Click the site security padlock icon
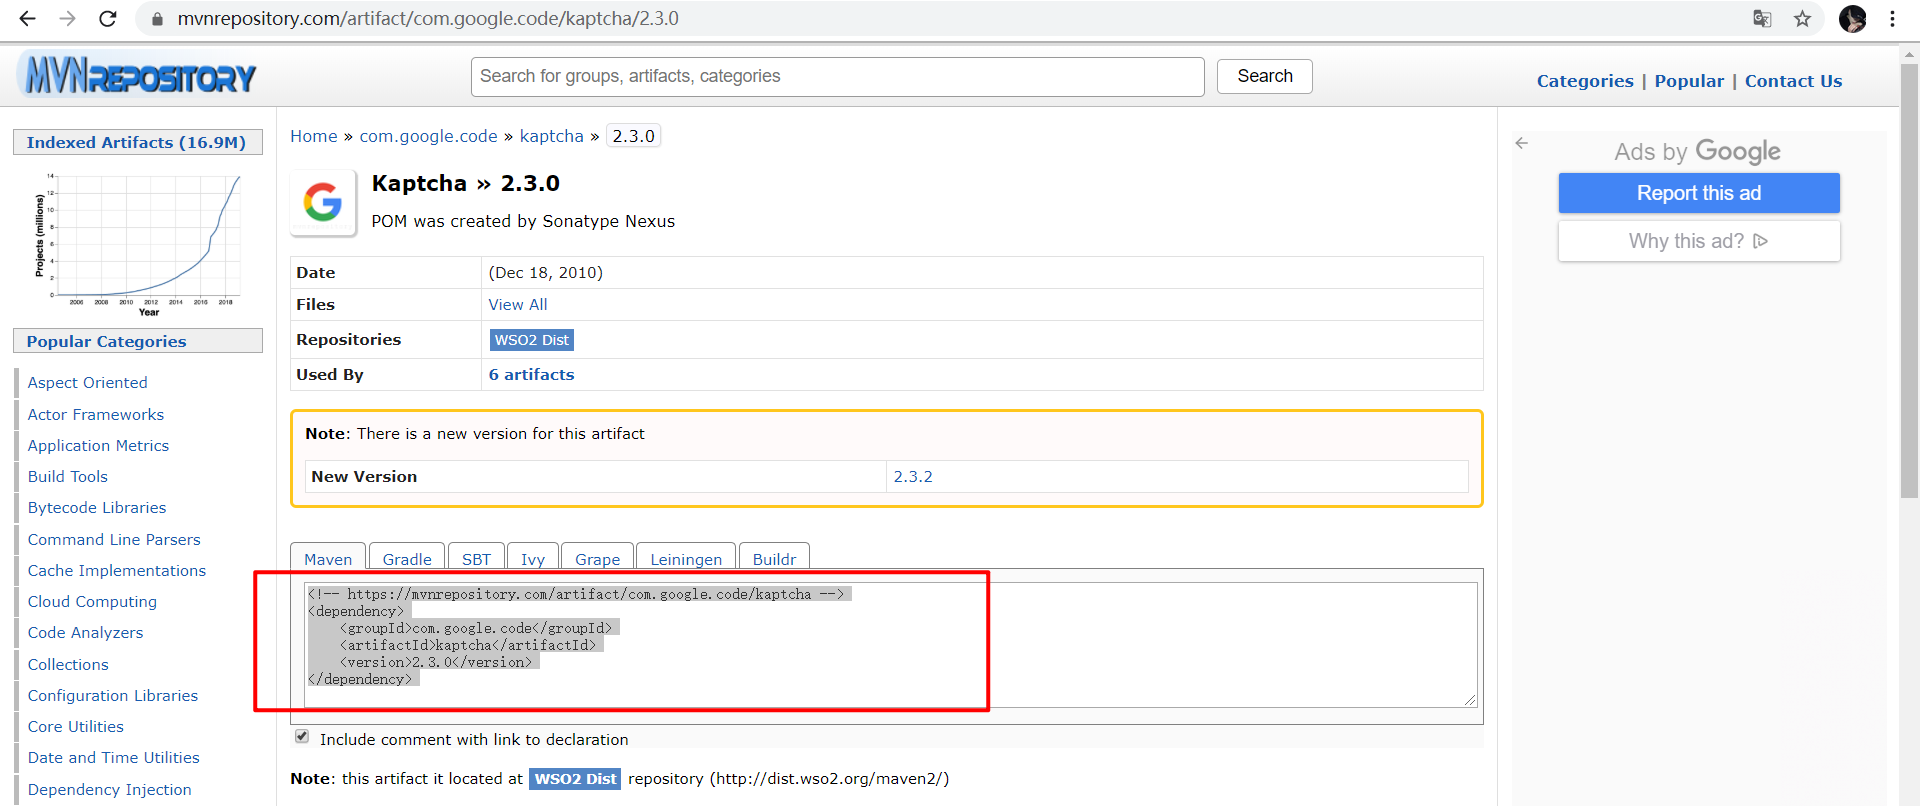The height and width of the screenshot is (806, 1920). (x=157, y=19)
